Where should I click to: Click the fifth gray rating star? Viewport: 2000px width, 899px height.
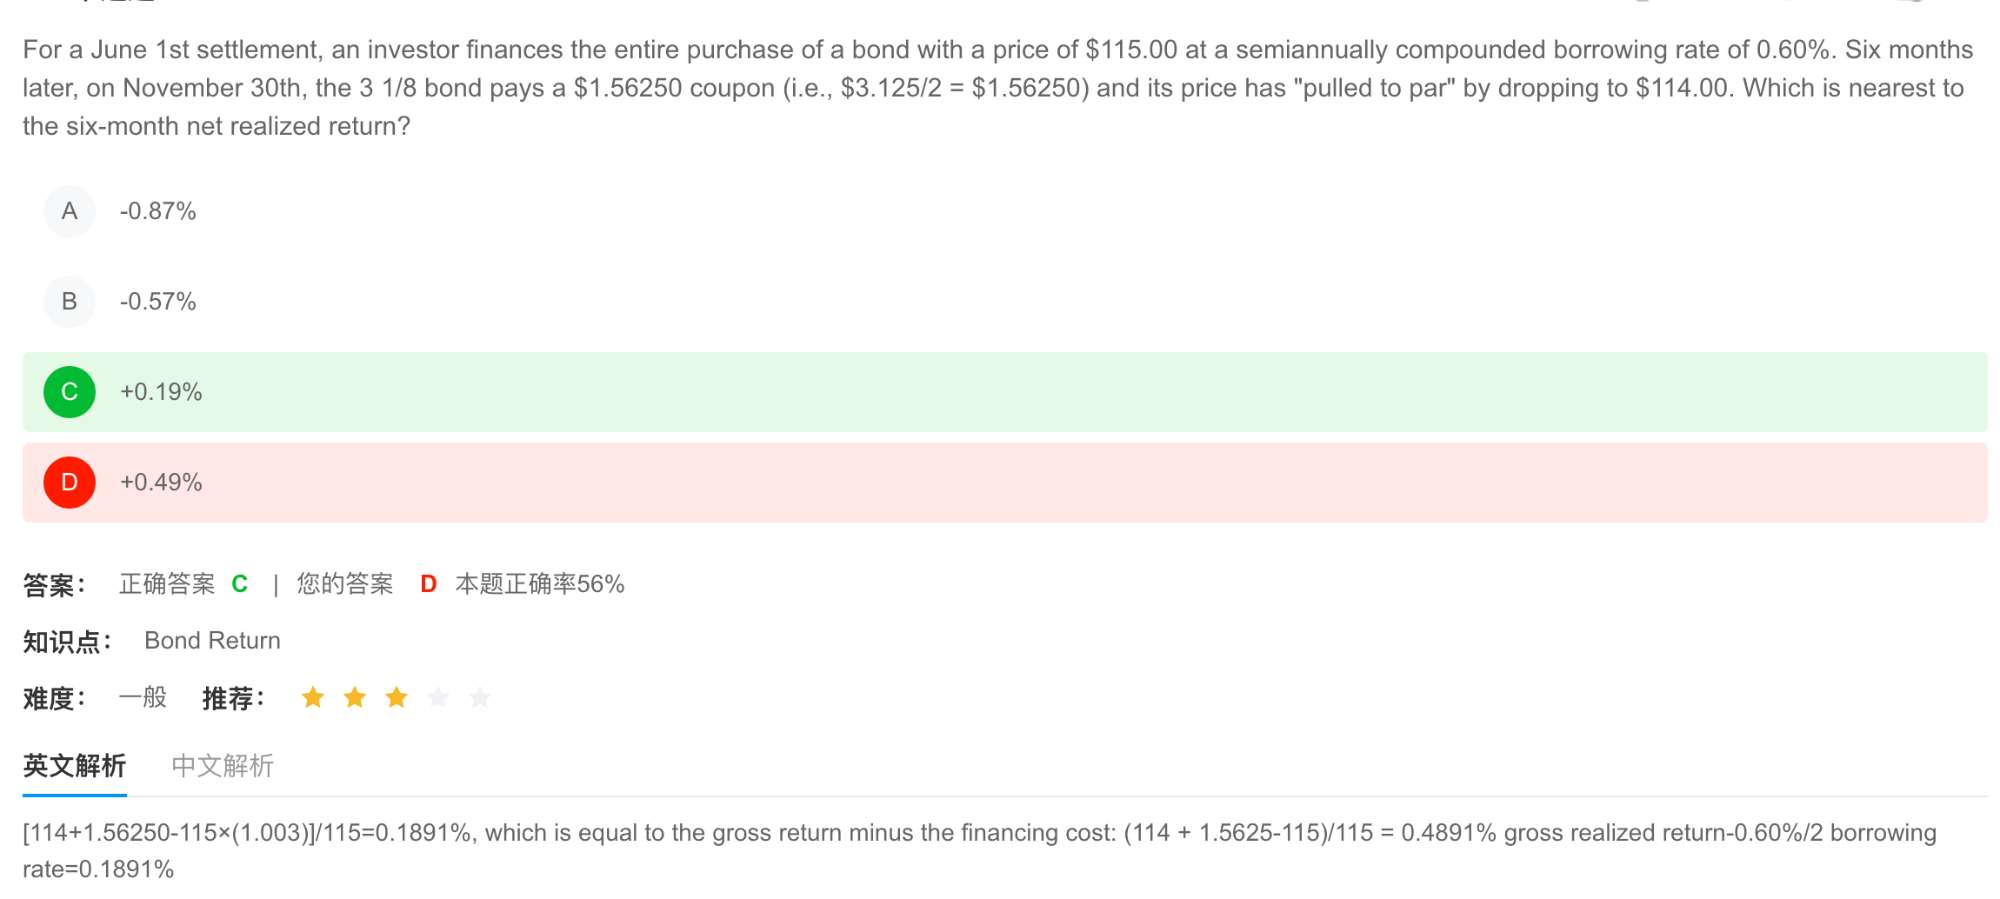pos(480,697)
